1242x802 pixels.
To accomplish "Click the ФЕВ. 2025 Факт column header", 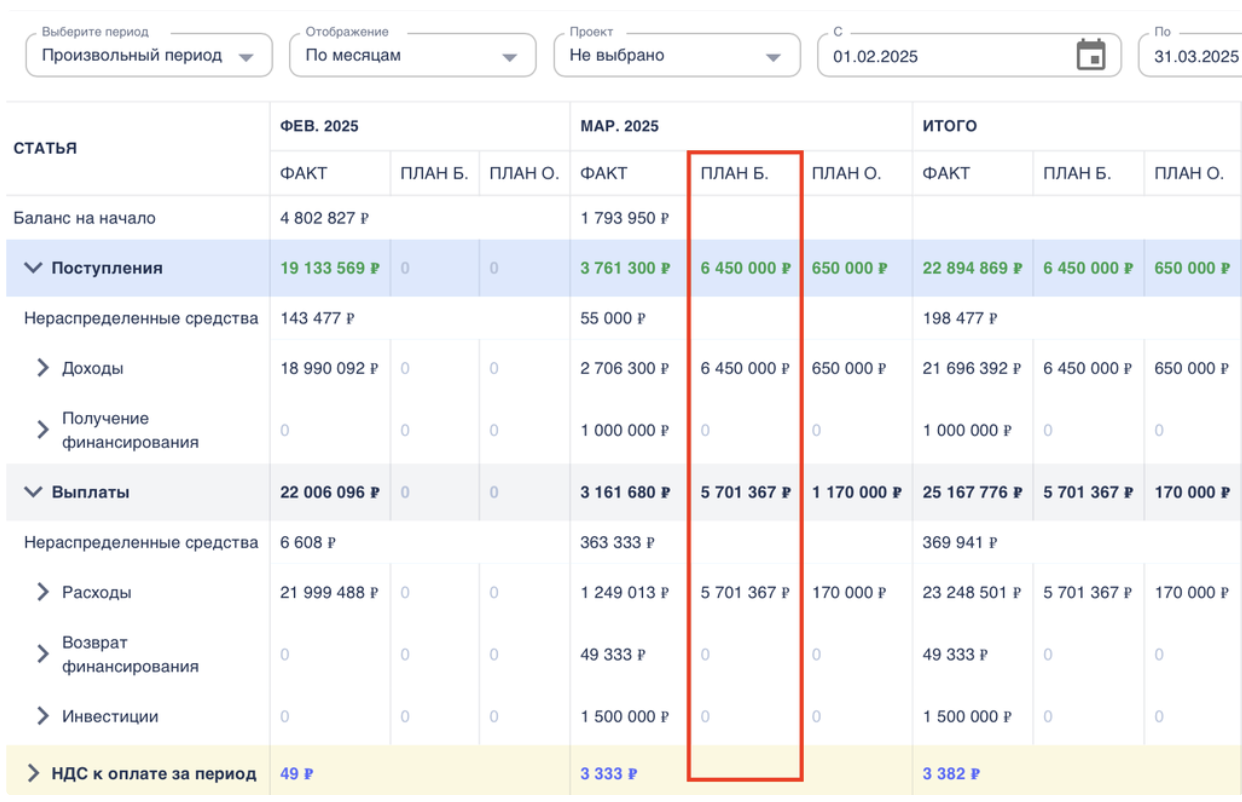I will (x=303, y=173).
